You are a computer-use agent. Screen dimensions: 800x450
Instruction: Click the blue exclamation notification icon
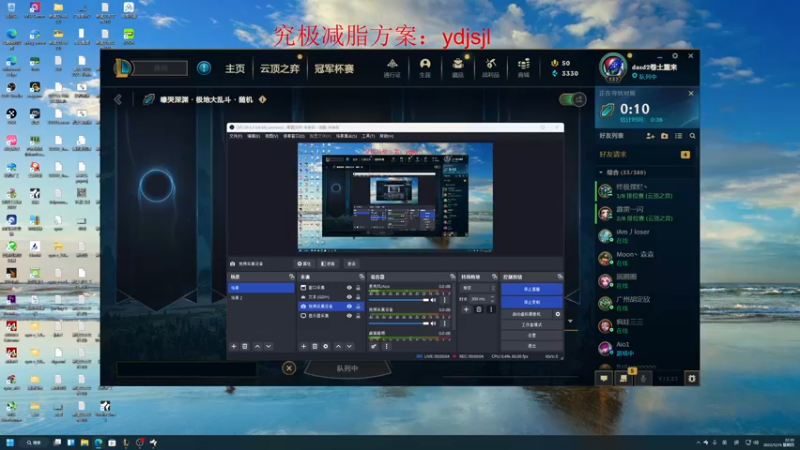pos(204,68)
